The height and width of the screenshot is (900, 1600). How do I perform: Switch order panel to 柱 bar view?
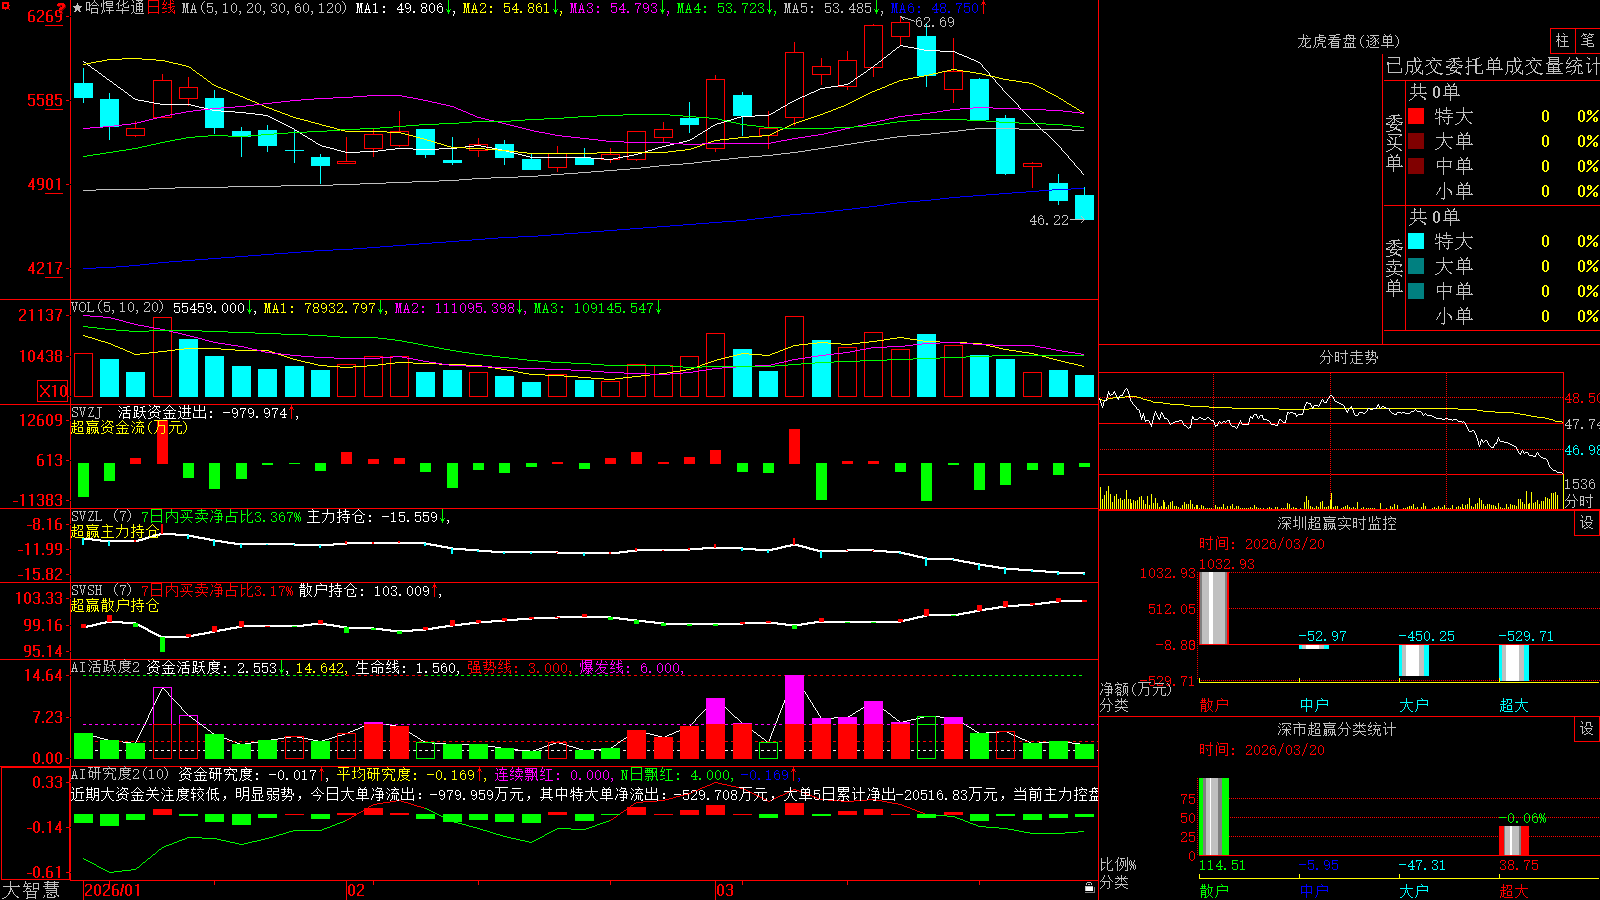coord(1562,40)
